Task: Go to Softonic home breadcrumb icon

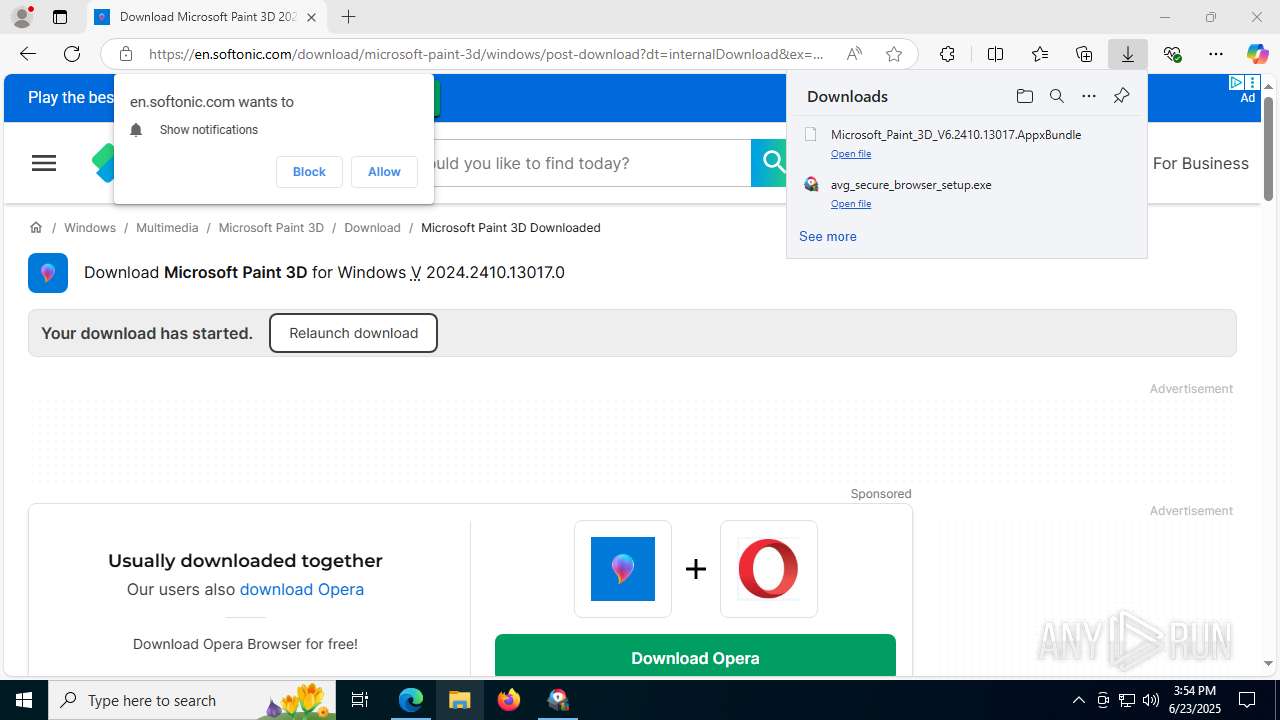Action: (36, 228)
